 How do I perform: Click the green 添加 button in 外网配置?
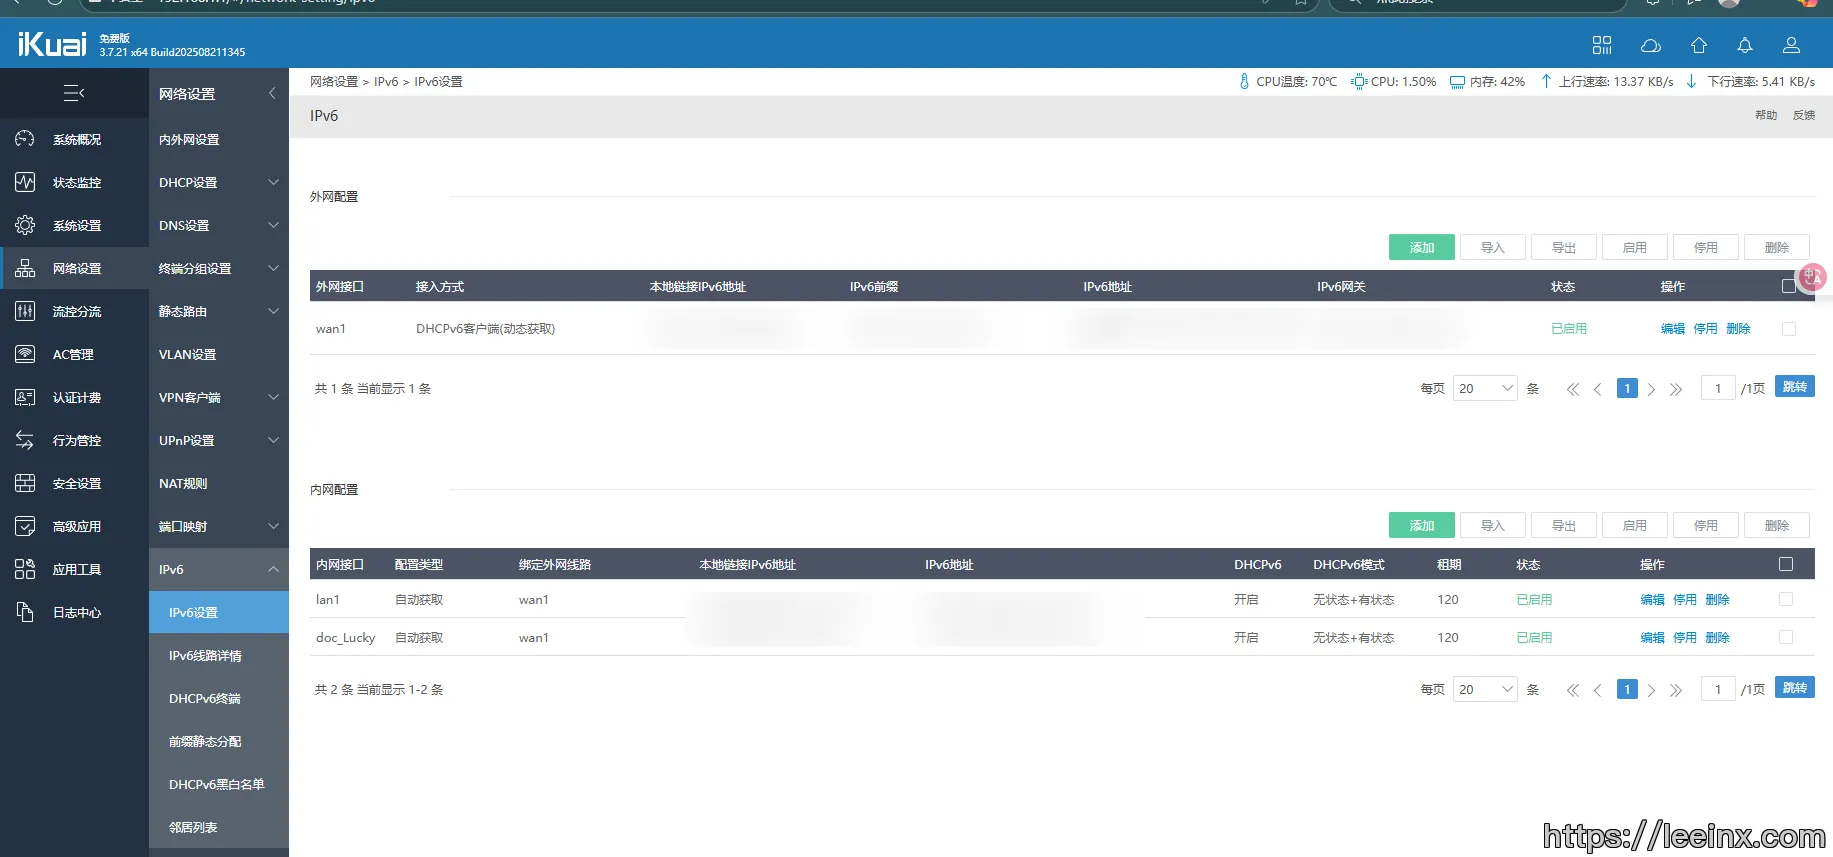(1421, 248)
